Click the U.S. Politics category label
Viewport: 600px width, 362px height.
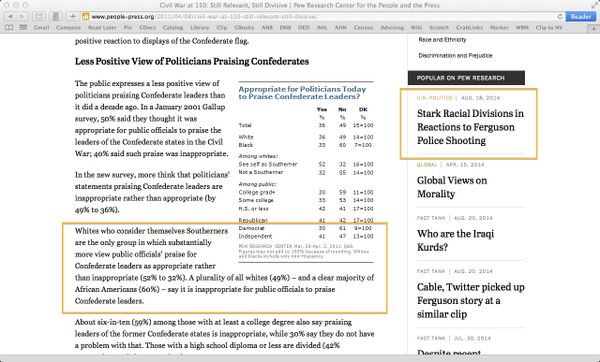[x=434, y=98]
